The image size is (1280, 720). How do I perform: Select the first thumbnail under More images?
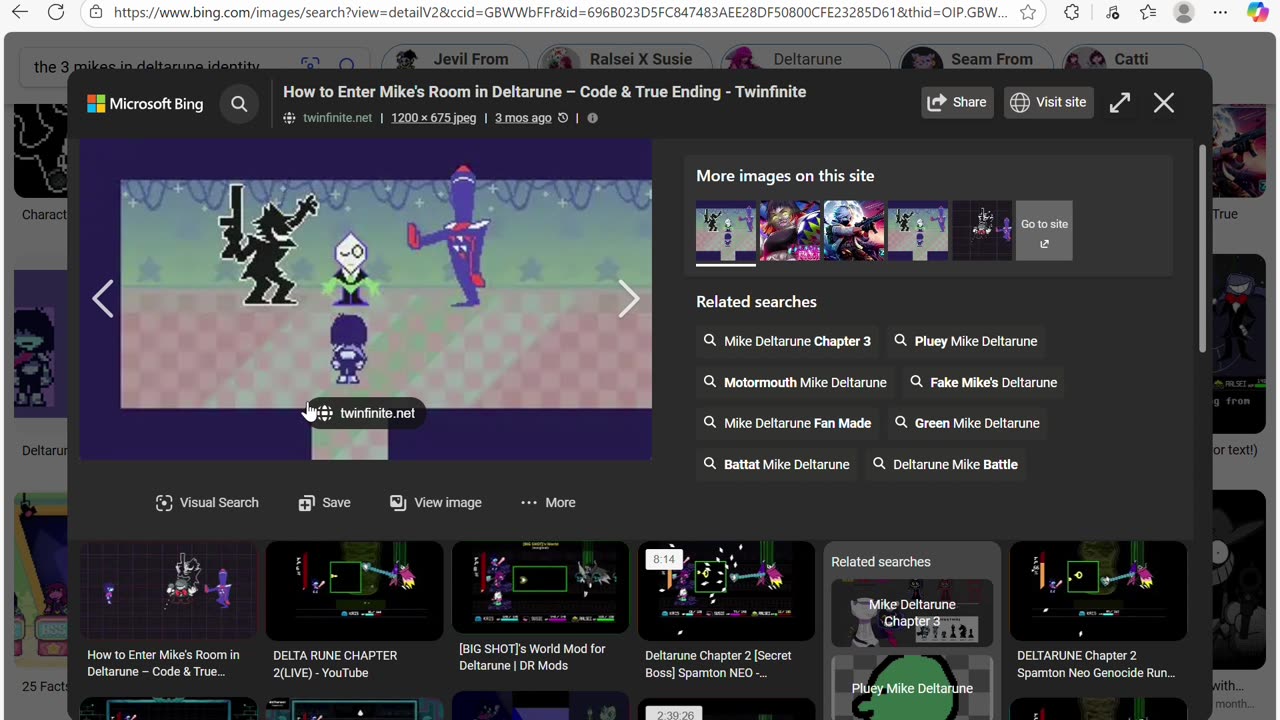click(x=726, y=231)
